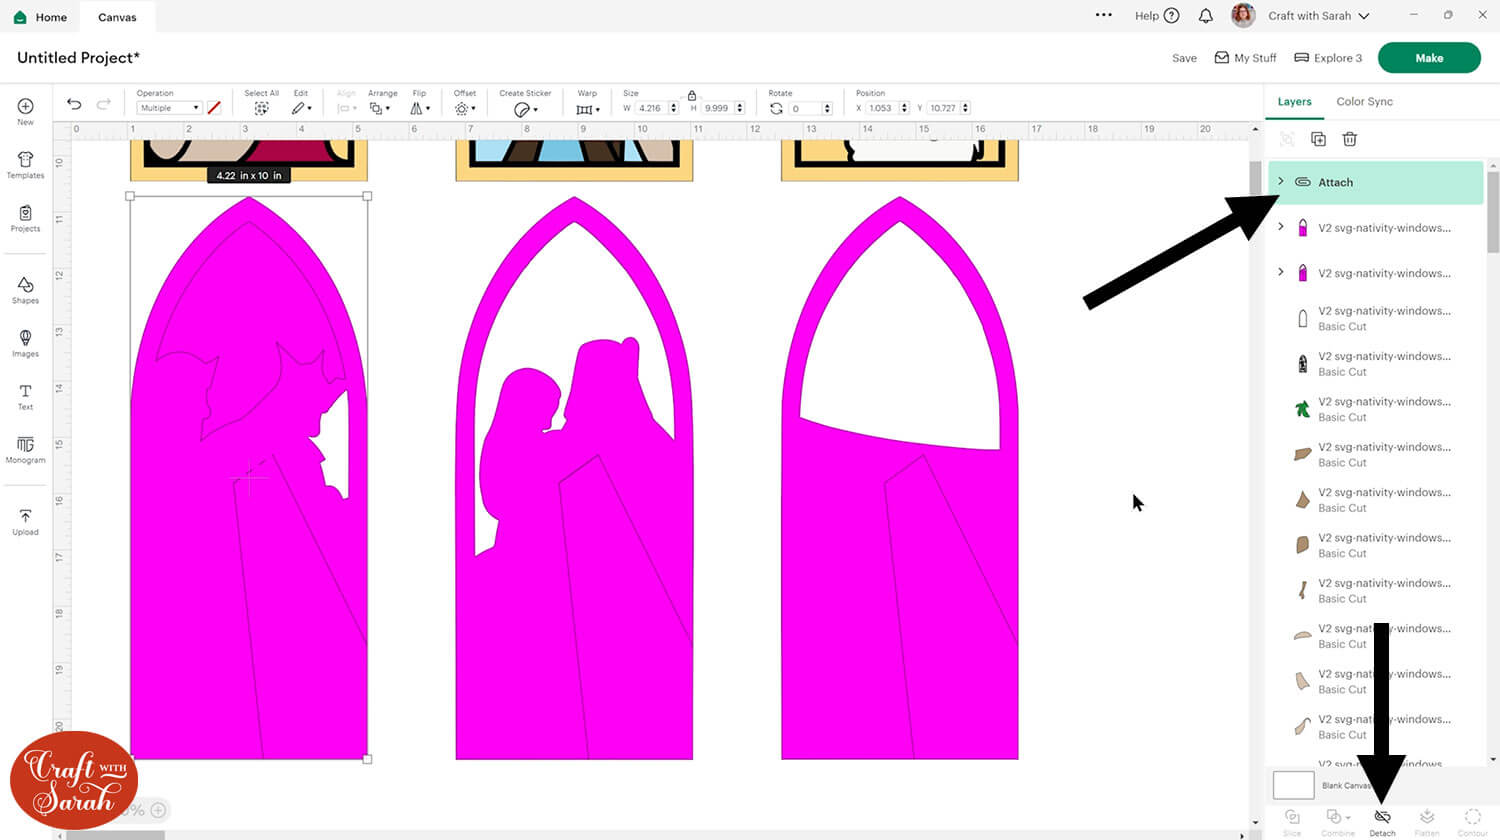Image resolution: width=1500 pixels, height=840 pixels.
Task: Open the Offset dropdown
Action: click(464, 108)
